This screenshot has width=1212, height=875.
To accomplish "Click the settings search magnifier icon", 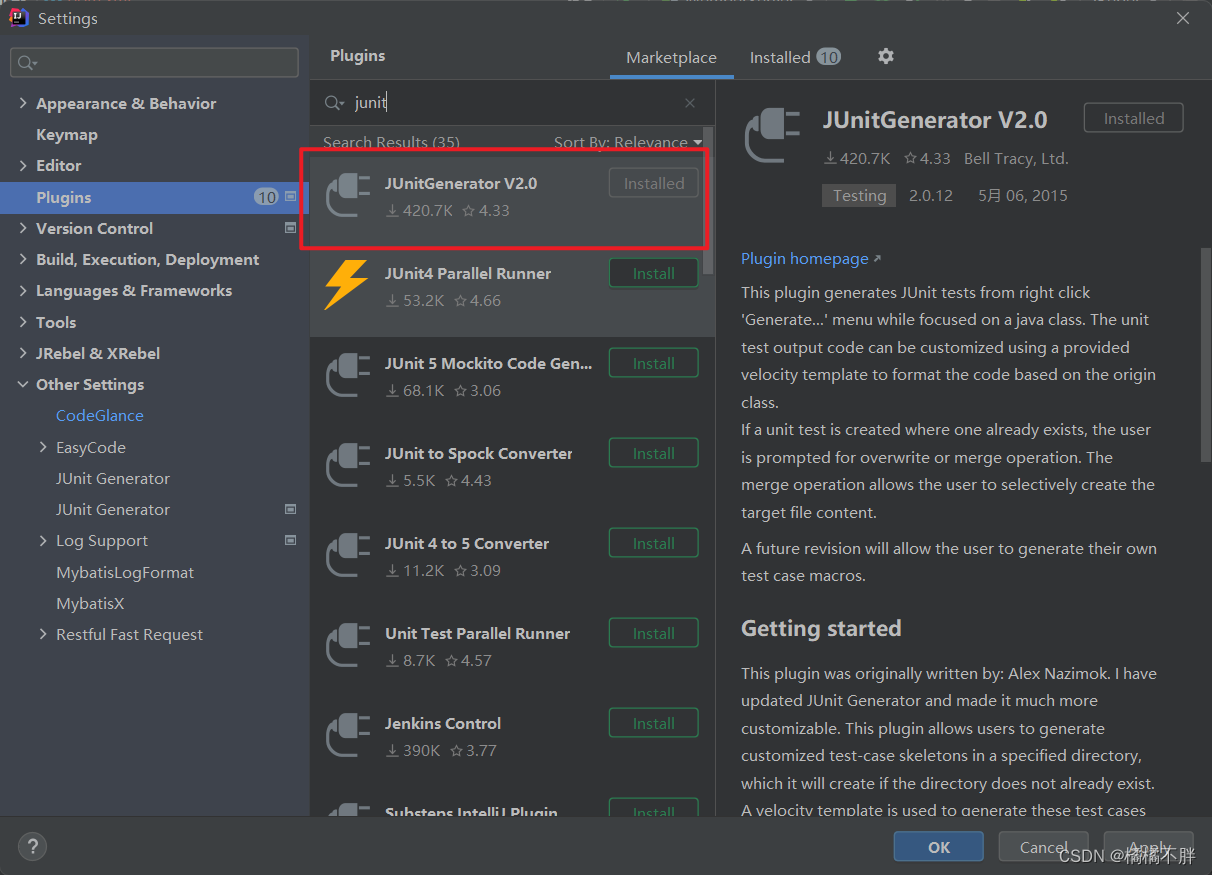I will pos(25,63).
